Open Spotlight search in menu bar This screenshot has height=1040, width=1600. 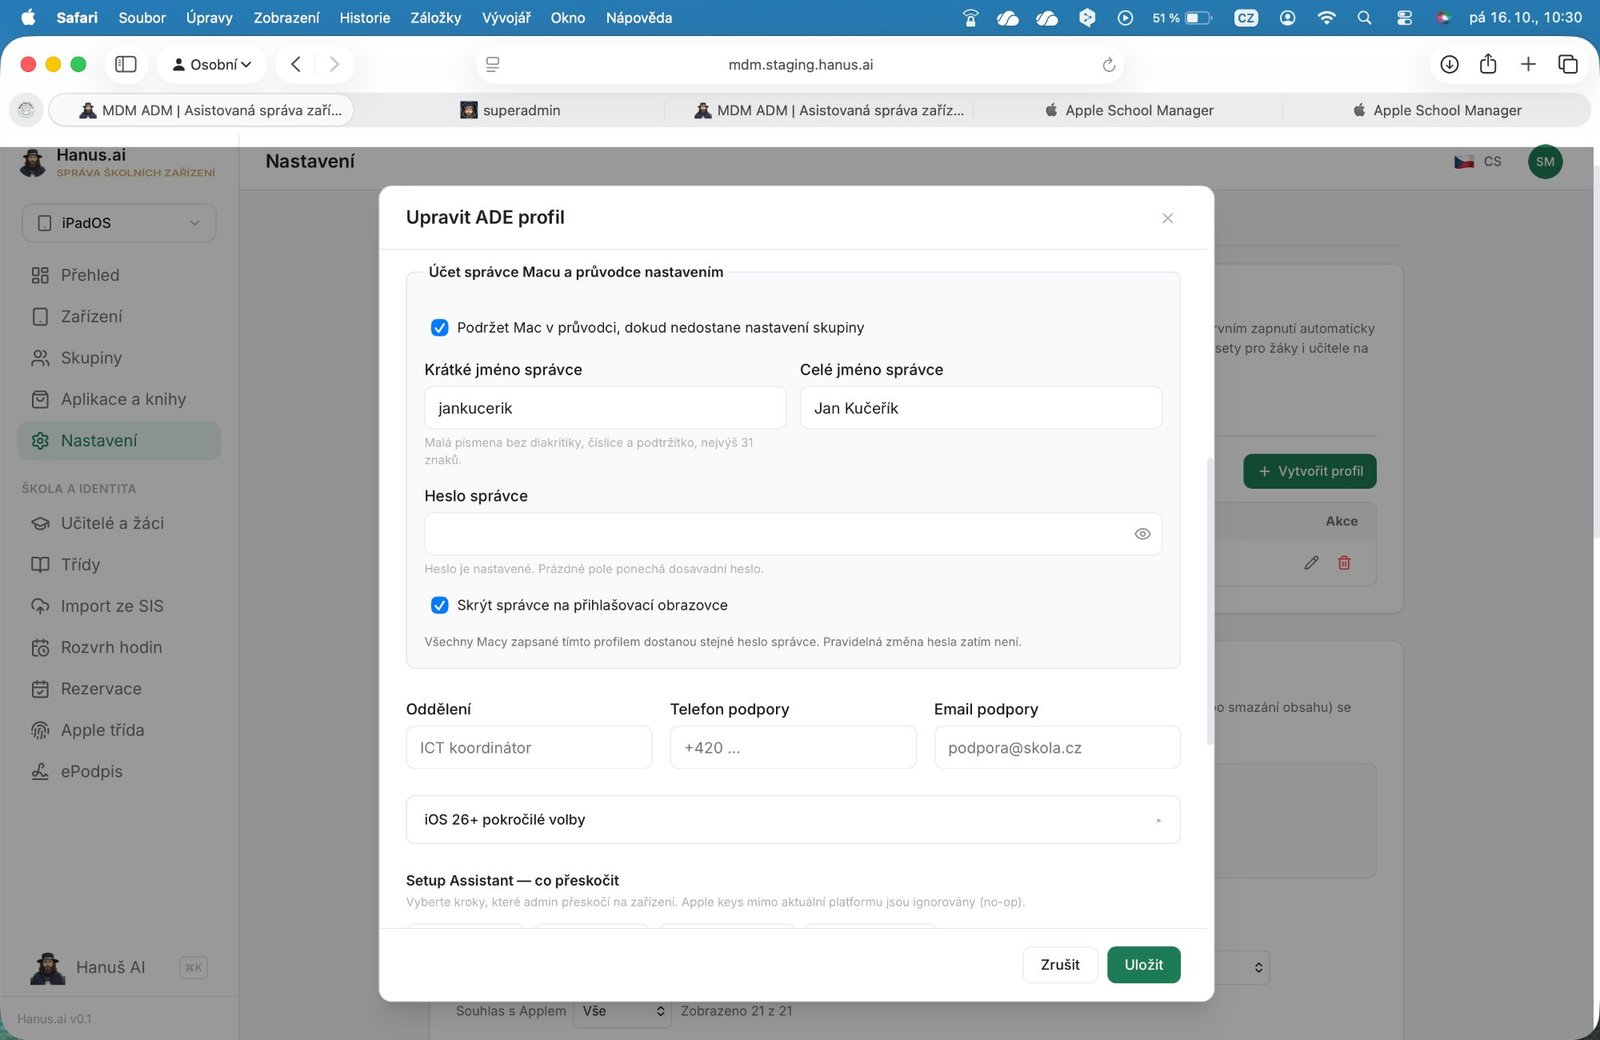[1364, 18]
